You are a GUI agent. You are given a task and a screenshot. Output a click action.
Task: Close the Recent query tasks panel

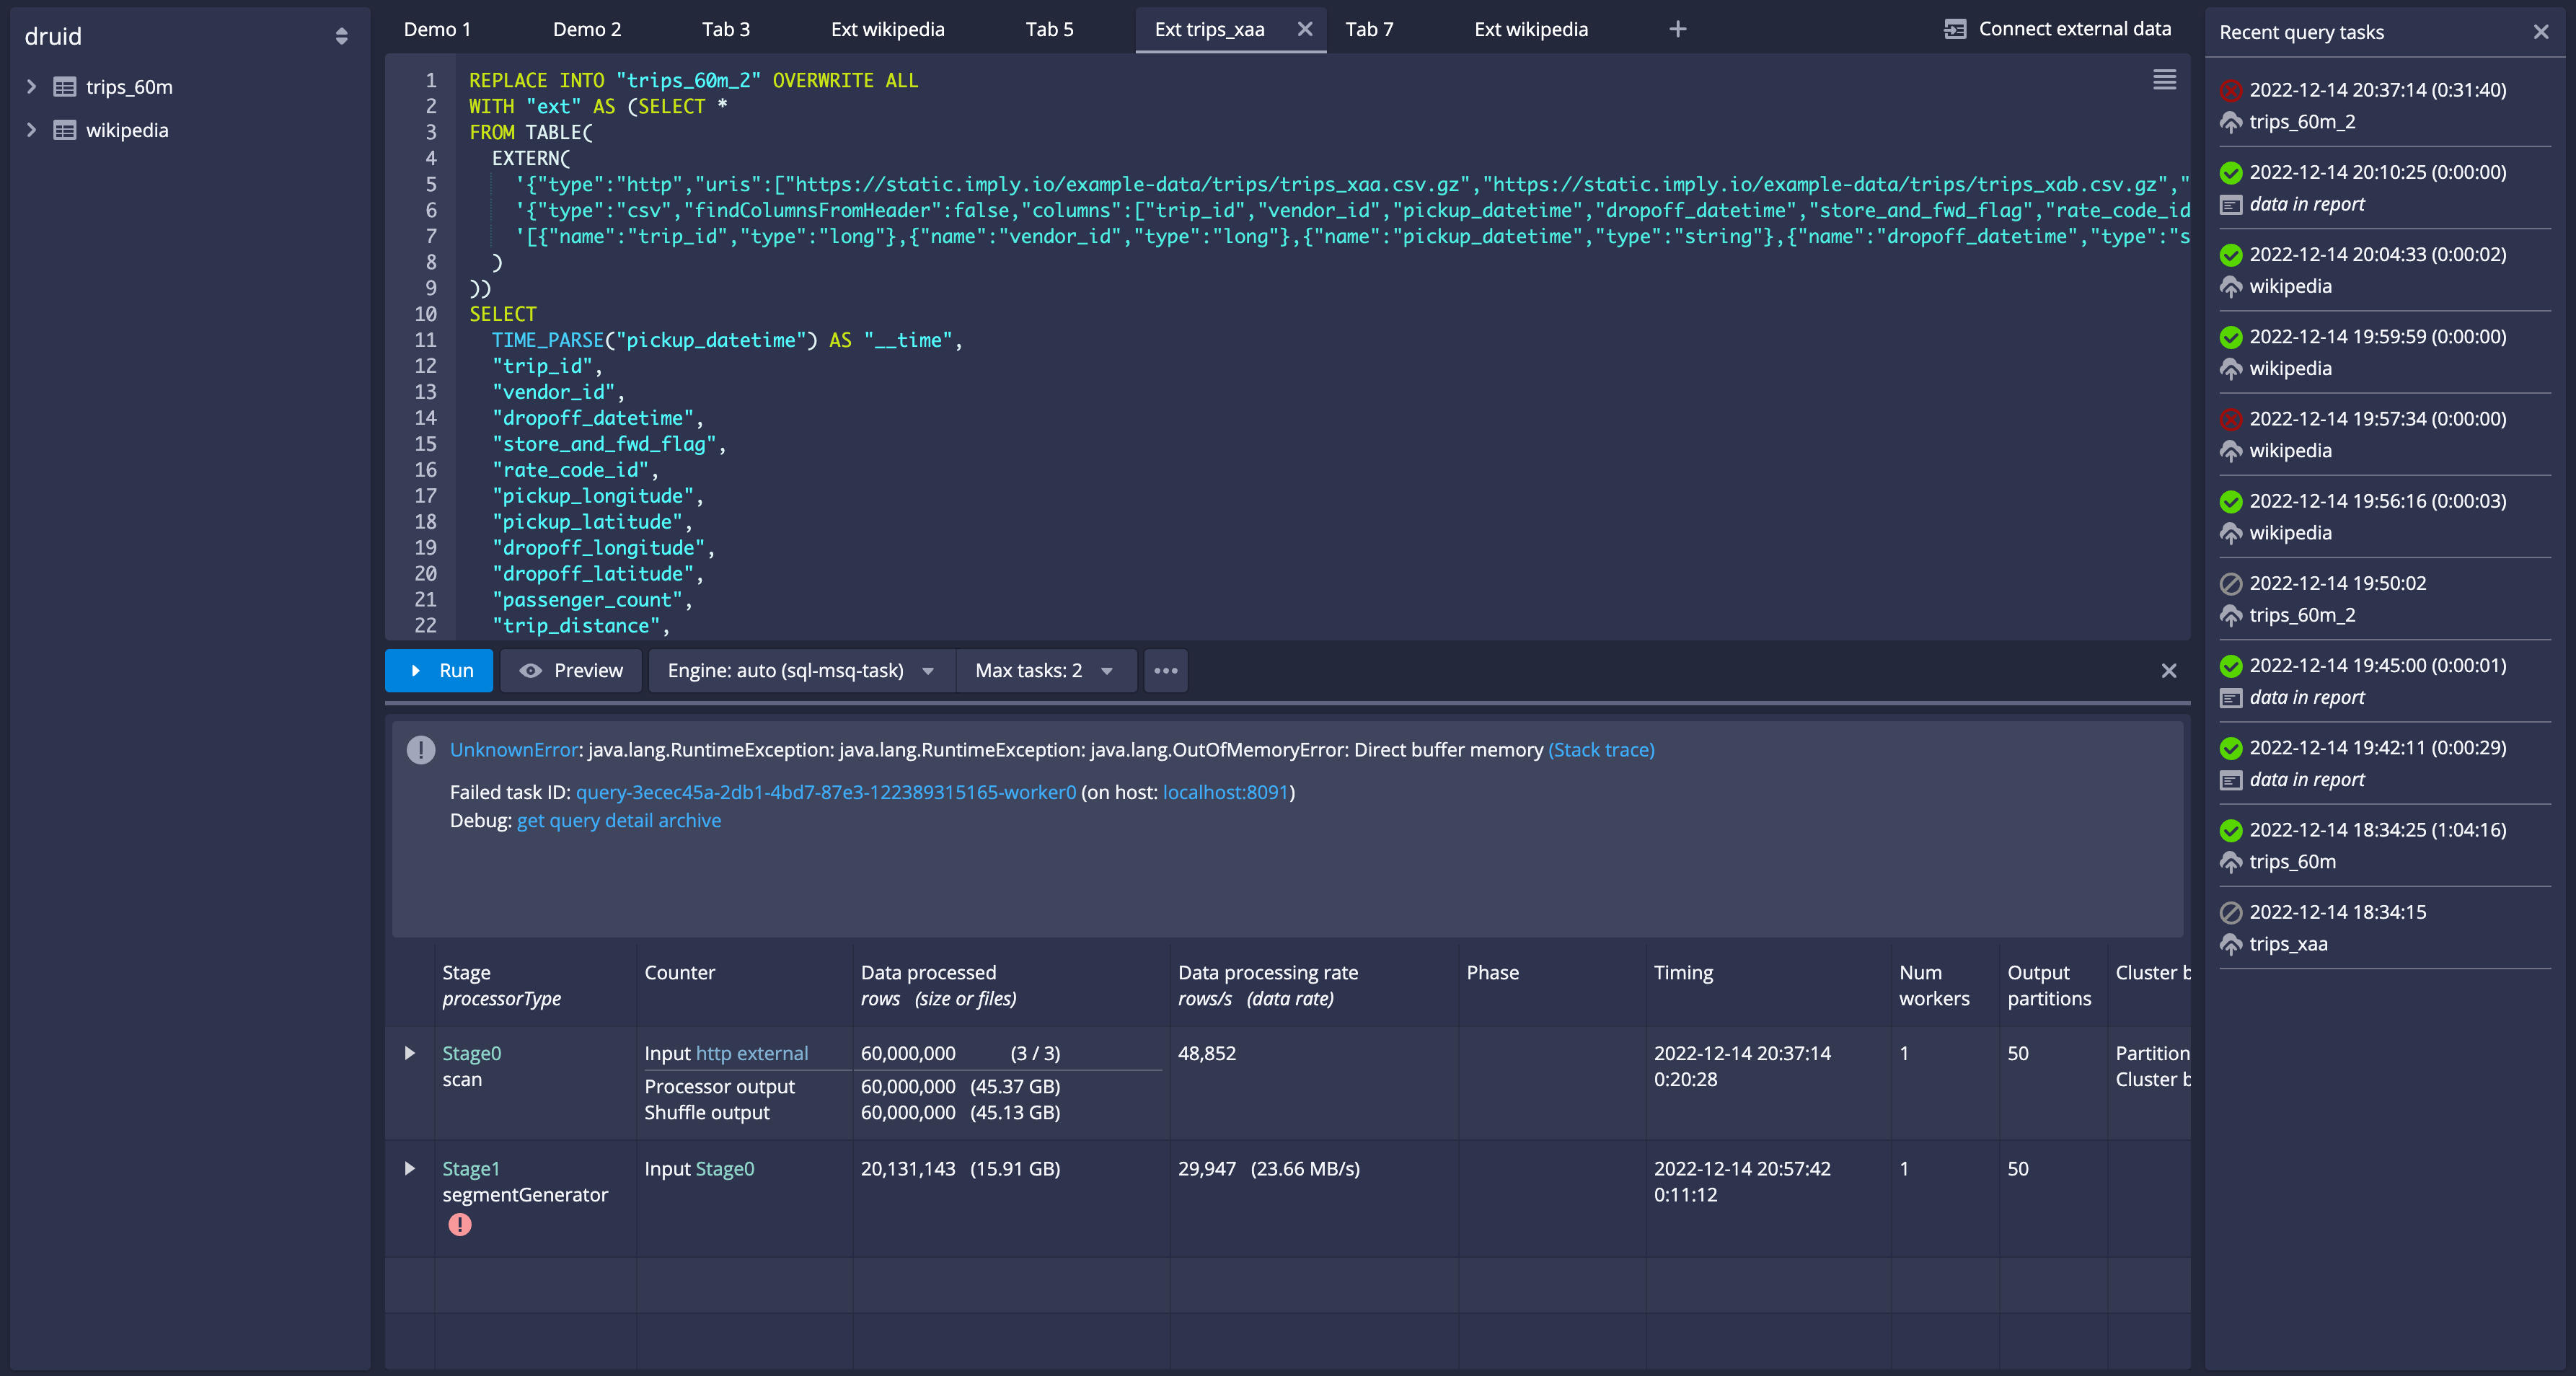tap(2540, 32)
